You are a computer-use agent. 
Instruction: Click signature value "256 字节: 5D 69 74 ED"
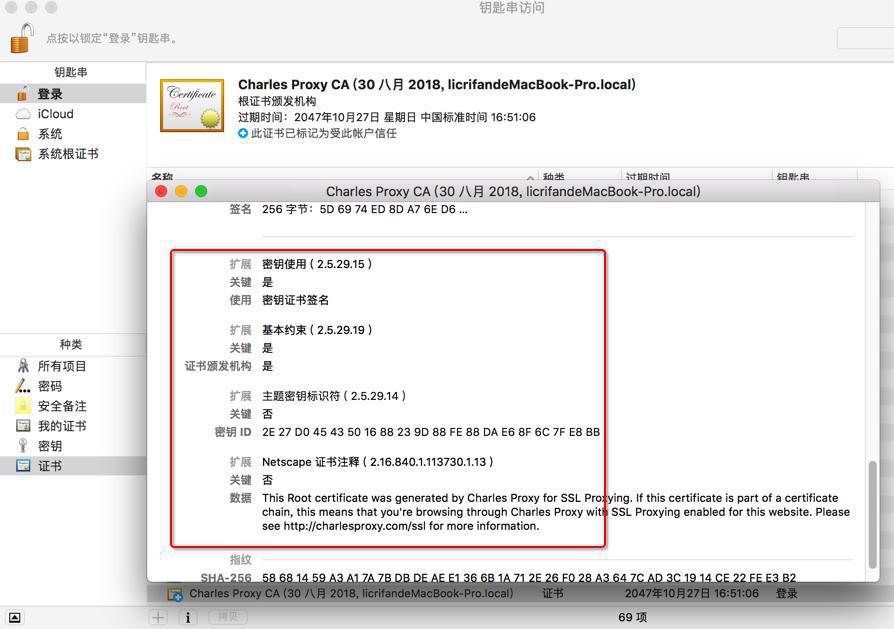(x=364, y=209)
